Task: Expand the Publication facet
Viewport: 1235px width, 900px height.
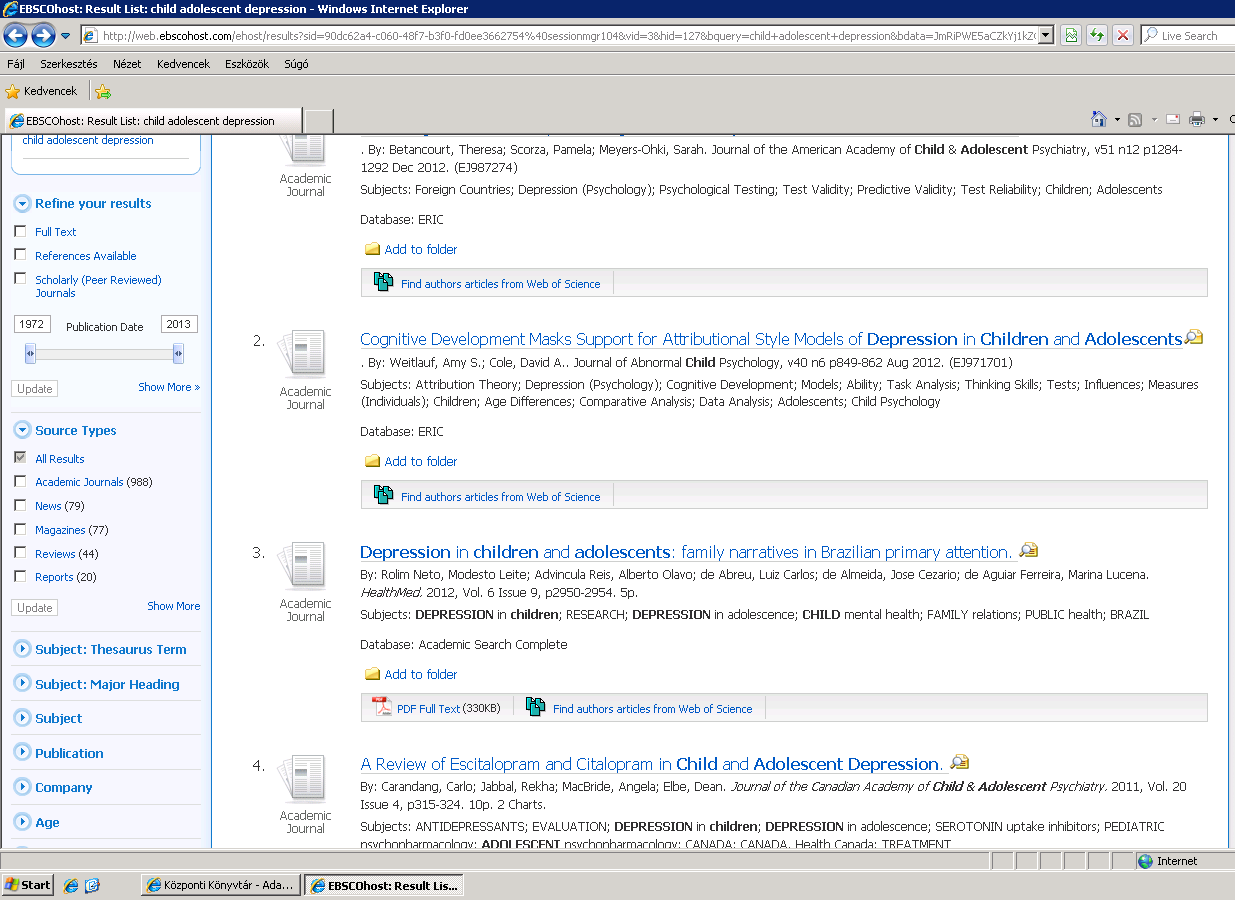Action: click(22, 753)
